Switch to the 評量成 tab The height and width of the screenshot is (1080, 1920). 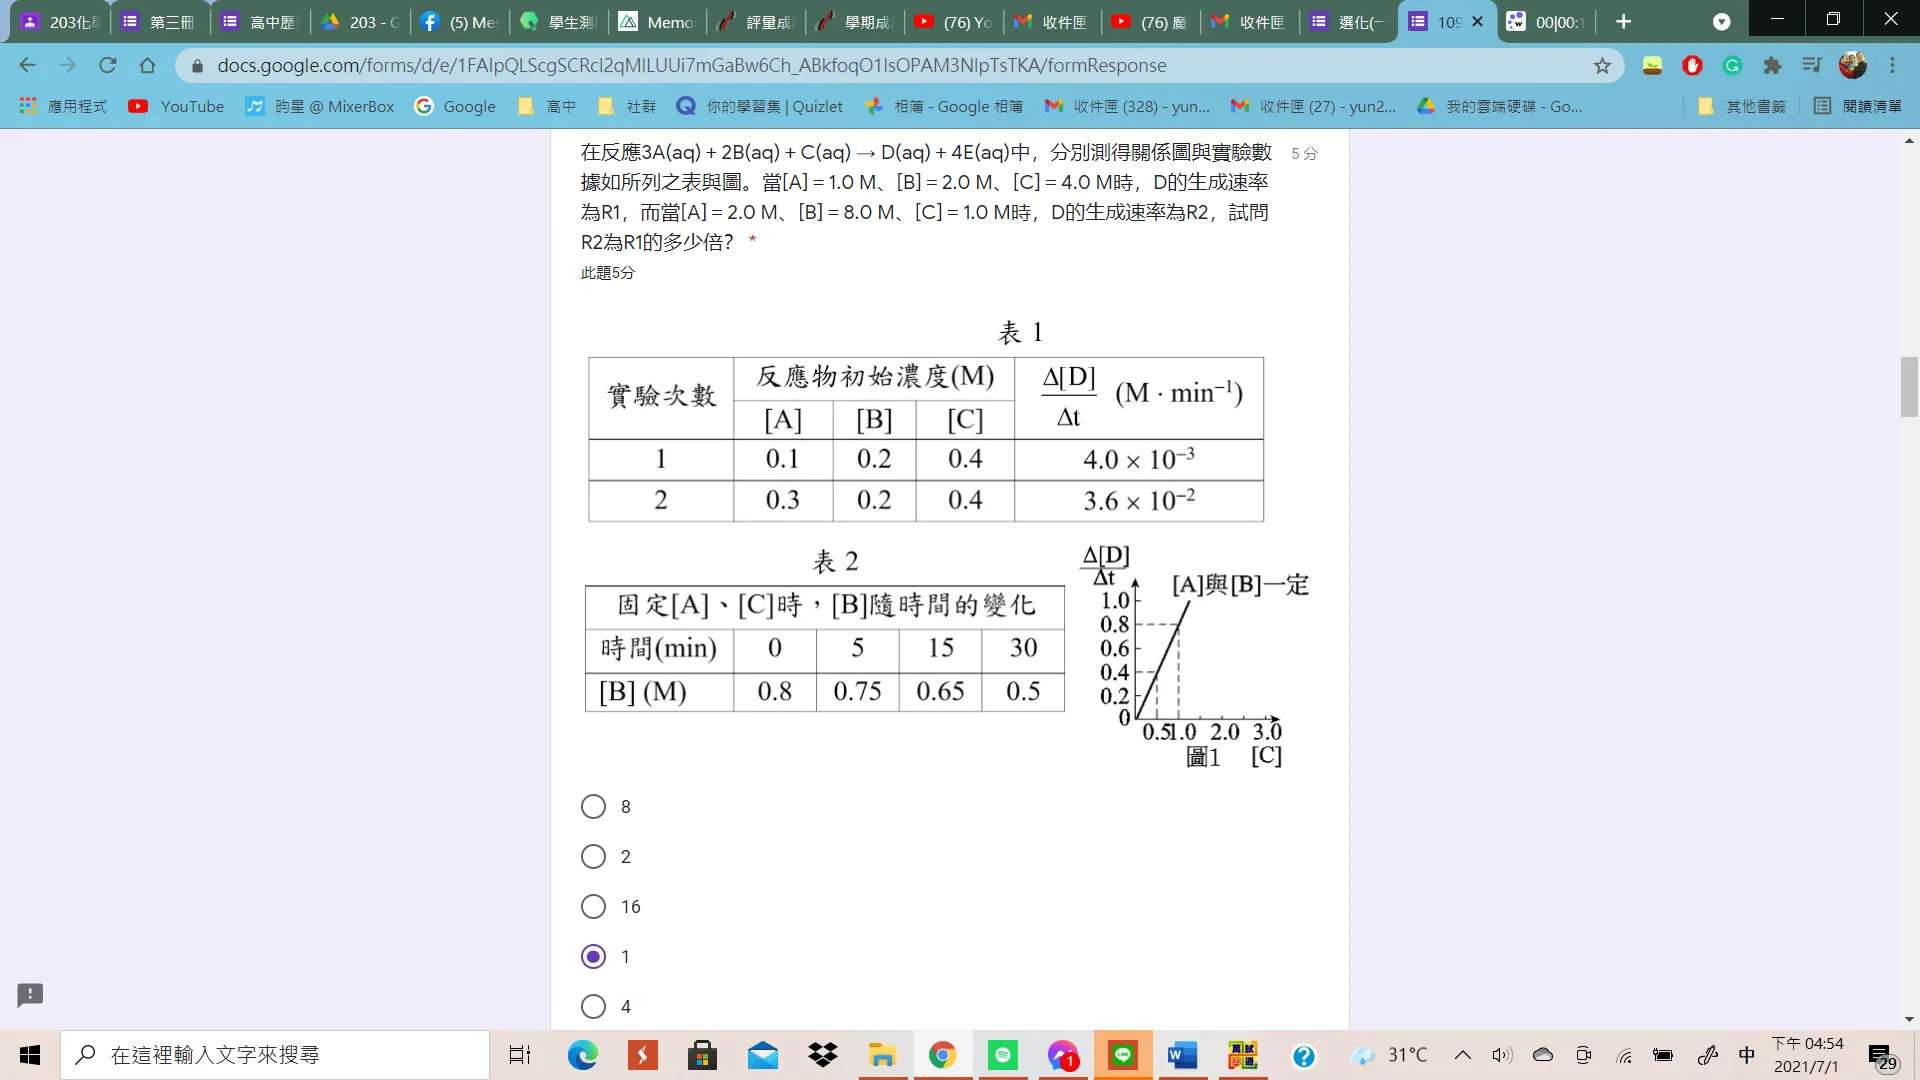click(756, 22)
